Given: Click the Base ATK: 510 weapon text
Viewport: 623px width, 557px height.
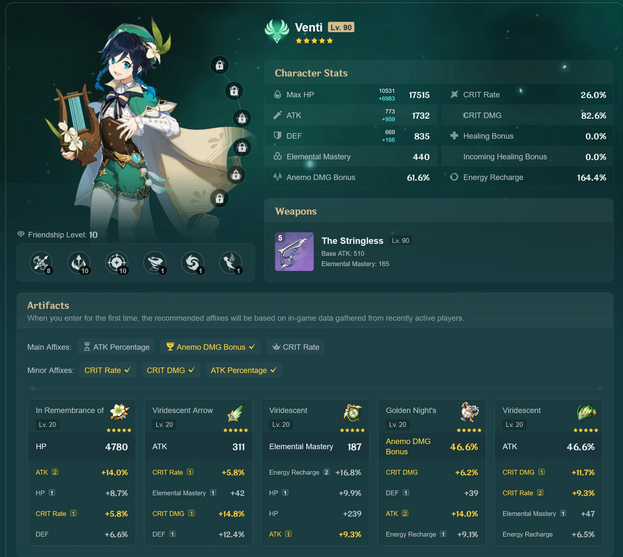Looking at the screenshot, I should (x=343, y=253).
